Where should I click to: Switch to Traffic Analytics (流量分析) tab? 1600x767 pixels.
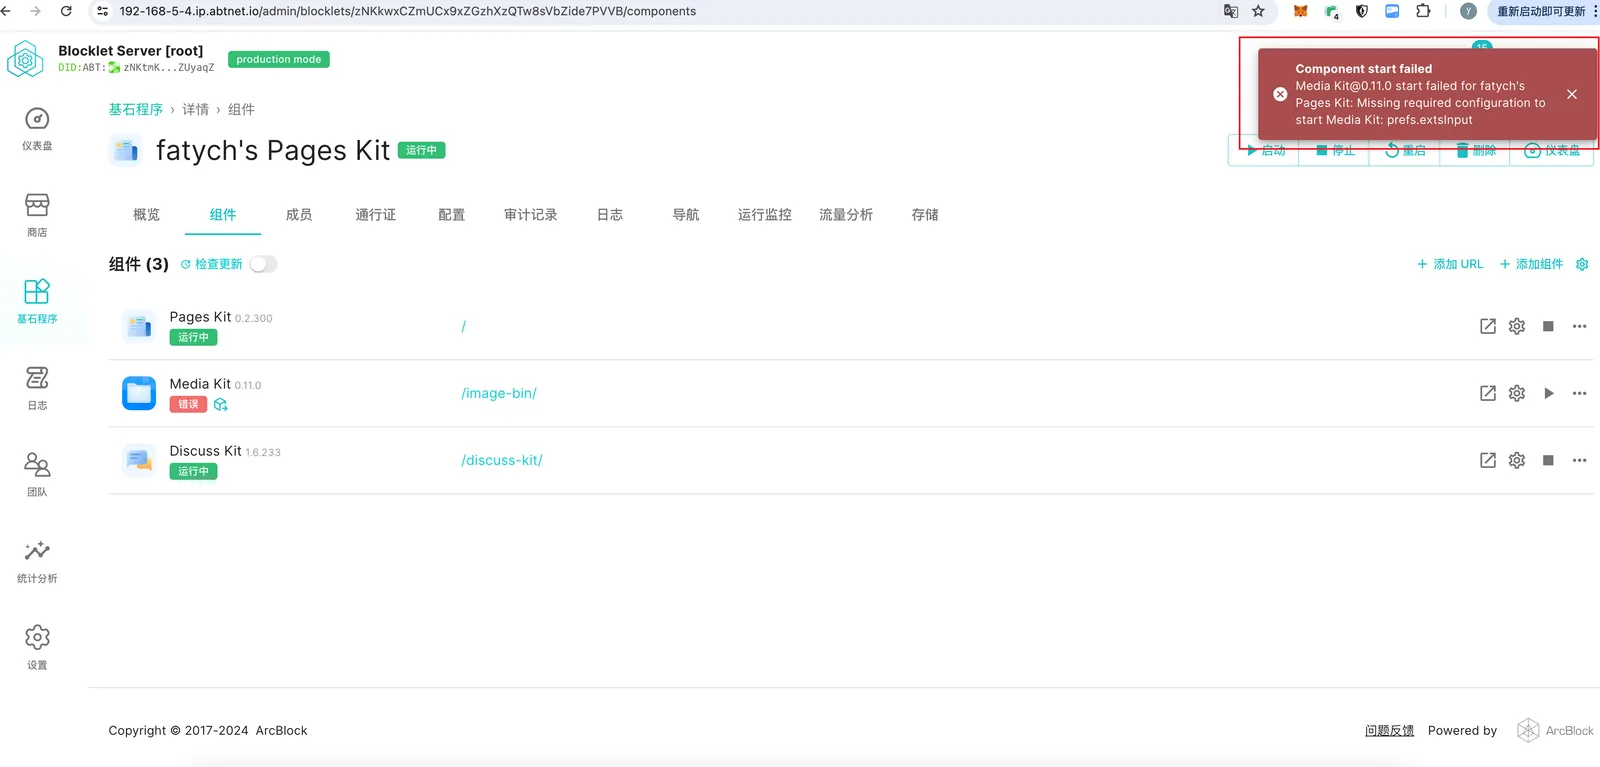coord(846,215)
